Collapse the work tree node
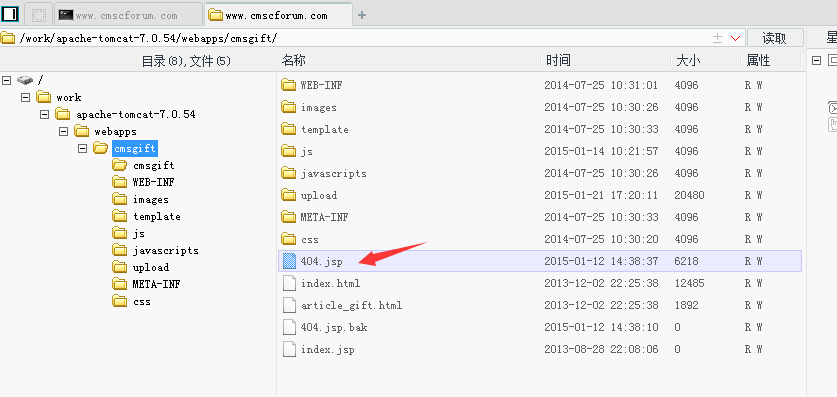Viewport: 837px width, 397px height. pyautogui.click(x=26, y=97)
